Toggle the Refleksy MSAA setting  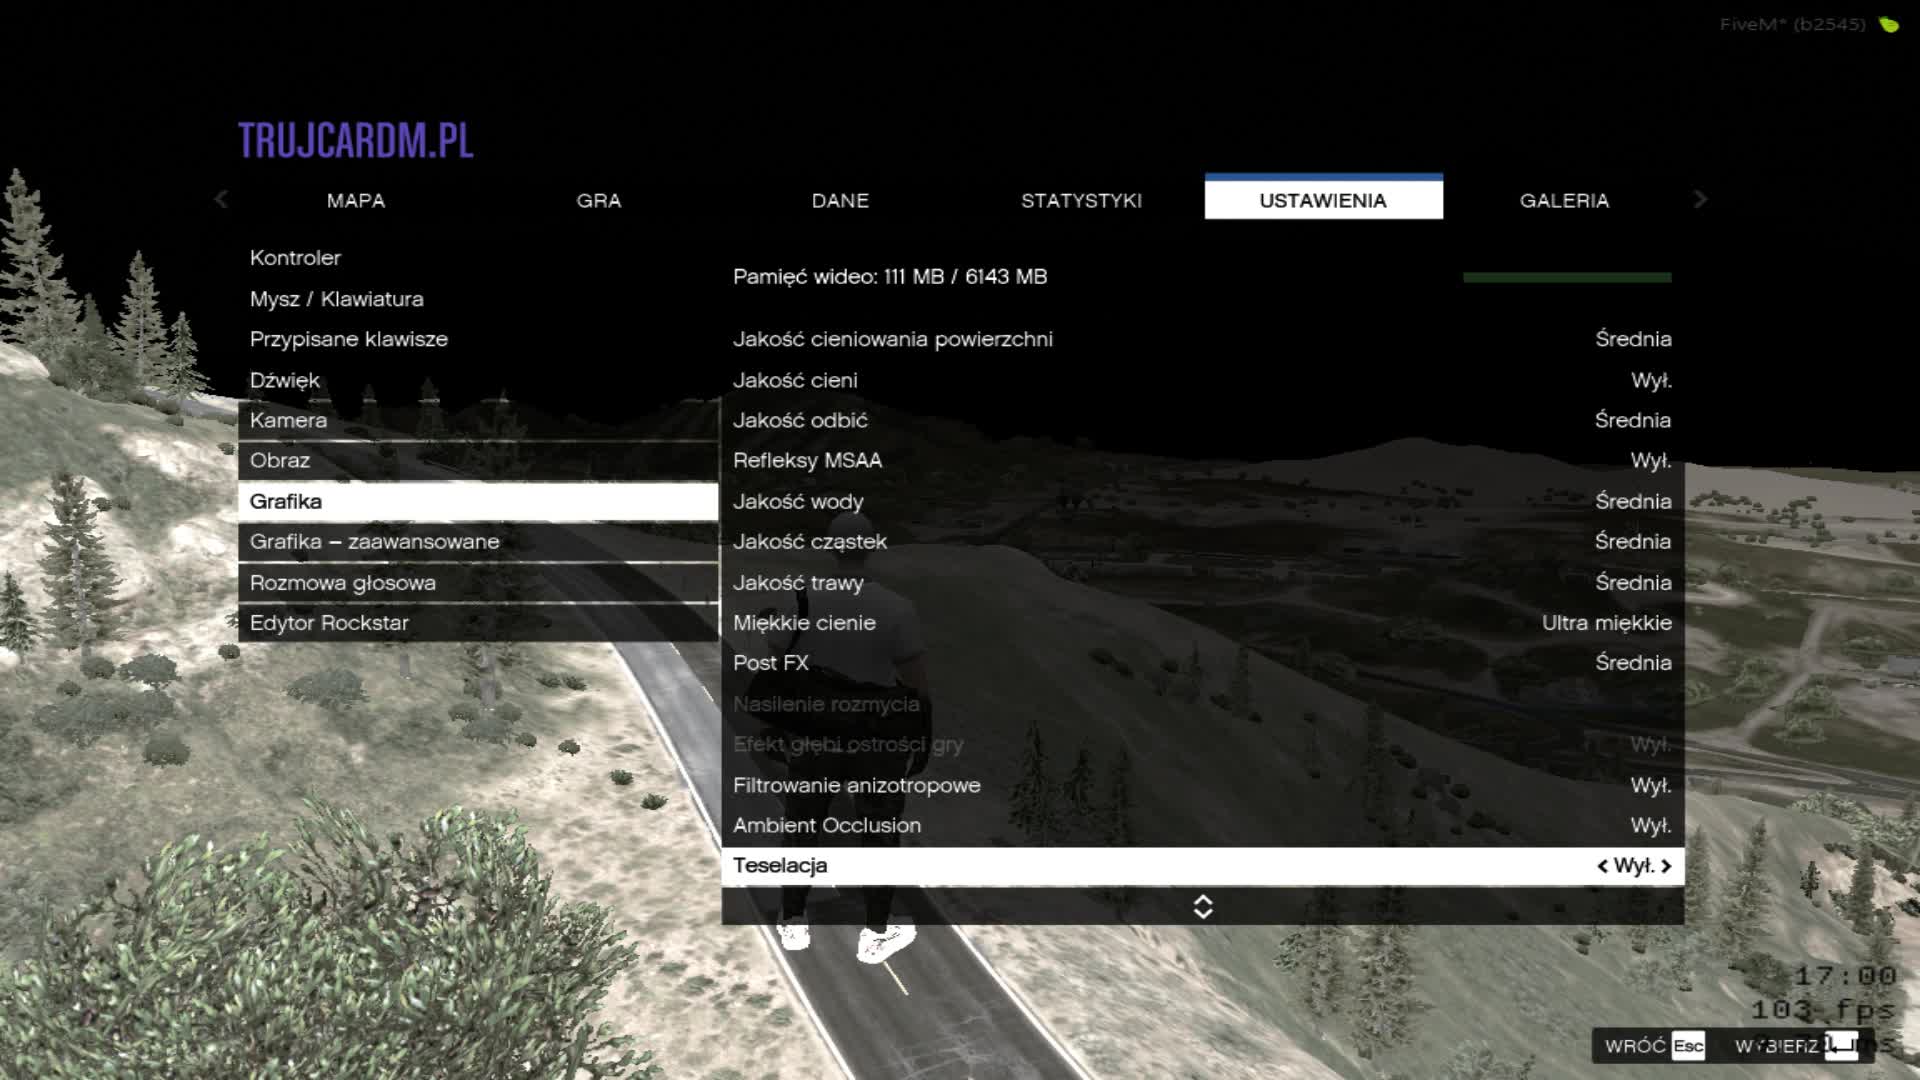point(1650,461)
